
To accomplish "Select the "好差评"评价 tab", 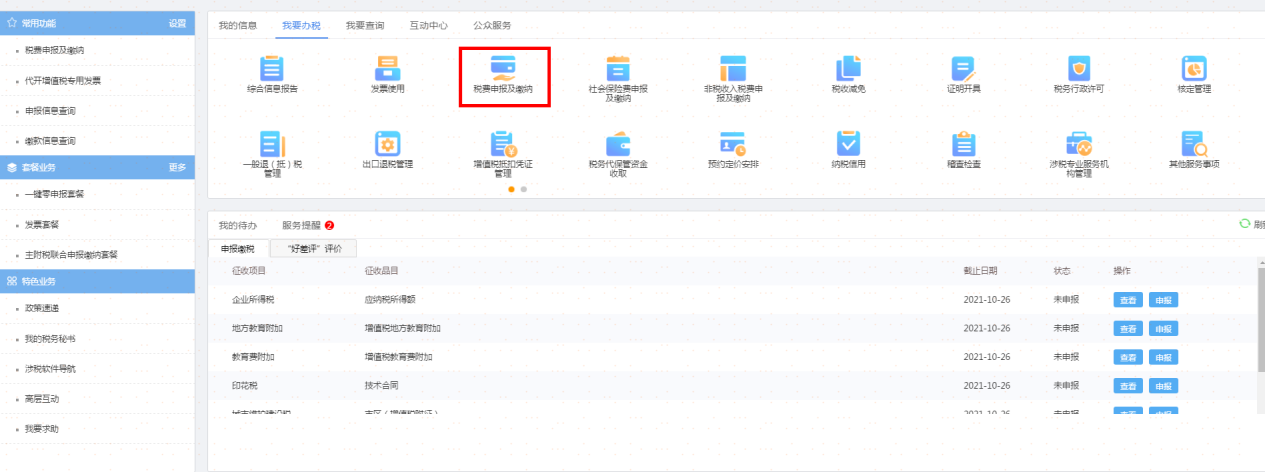I will tap(314, 248).
